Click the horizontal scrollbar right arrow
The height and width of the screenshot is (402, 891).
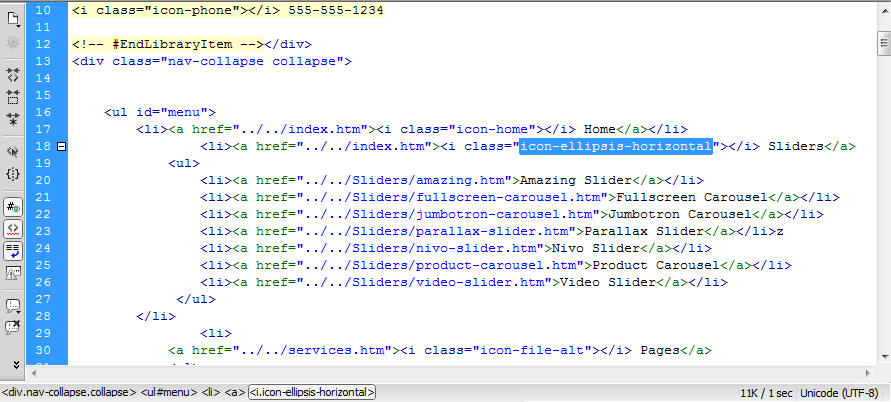[x=868, y=374]
